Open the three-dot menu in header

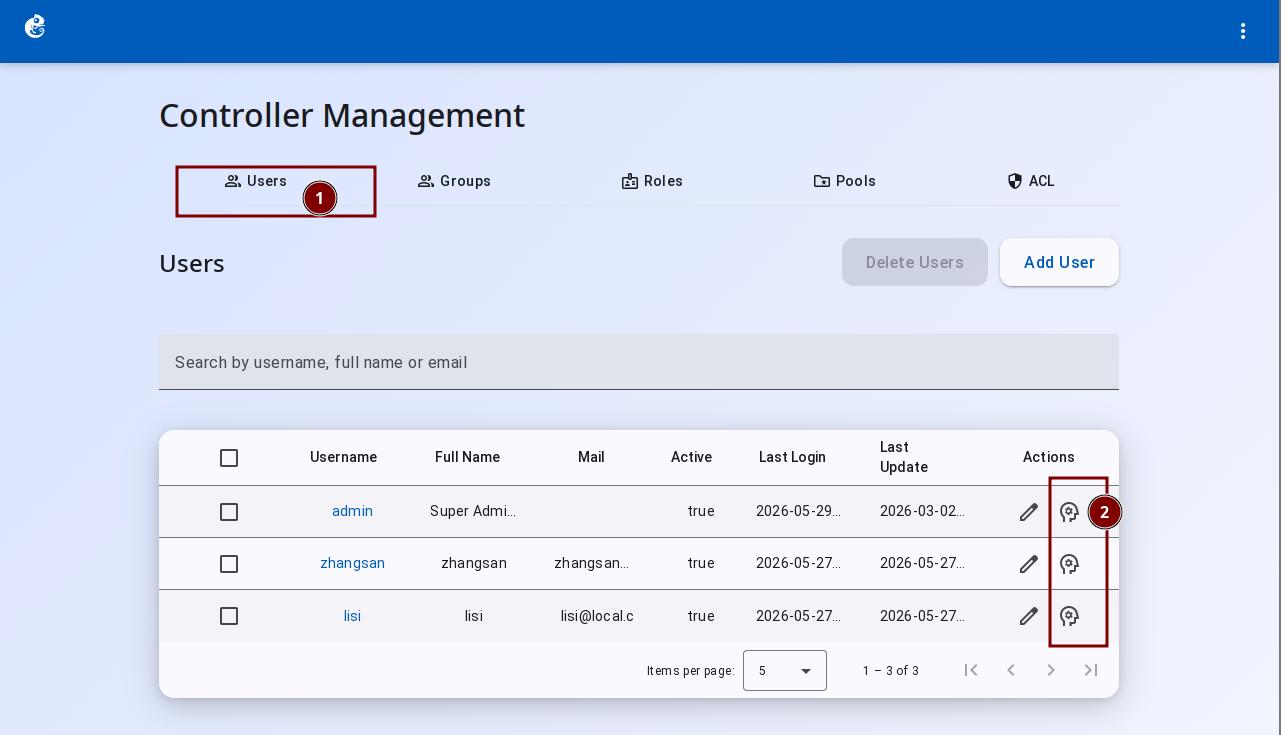(1243, 31)
